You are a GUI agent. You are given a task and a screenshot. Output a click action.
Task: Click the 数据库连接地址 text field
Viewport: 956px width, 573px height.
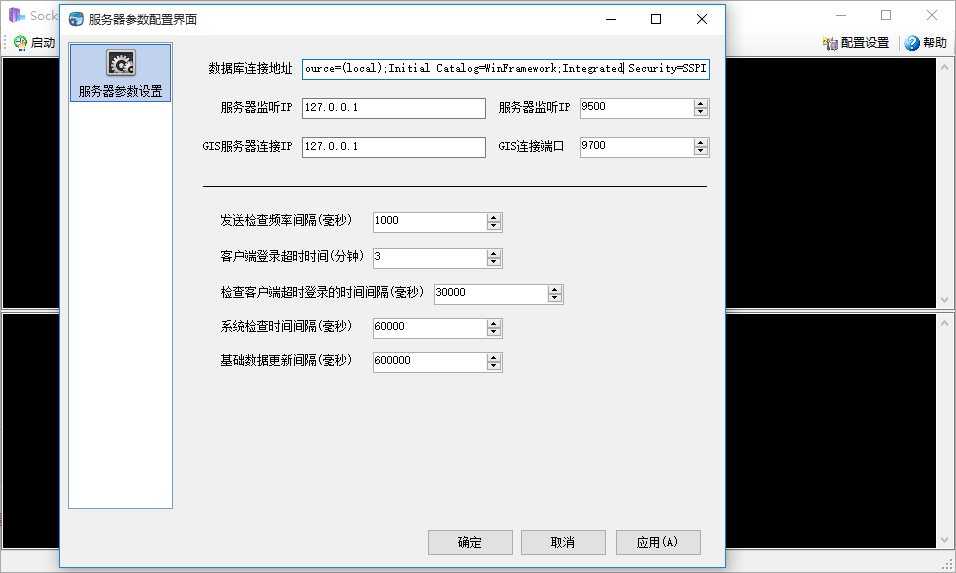point(505,69)
